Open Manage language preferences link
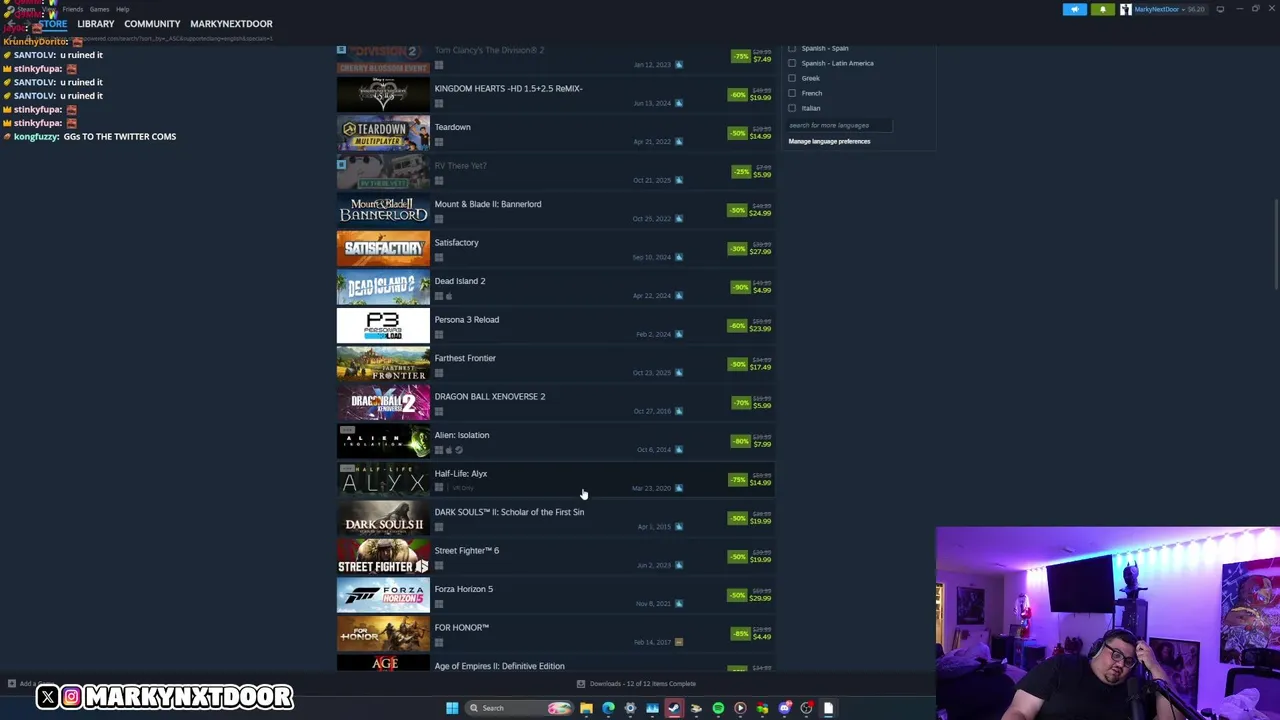This screenshot has width=1280, height=720. [829, 141]
